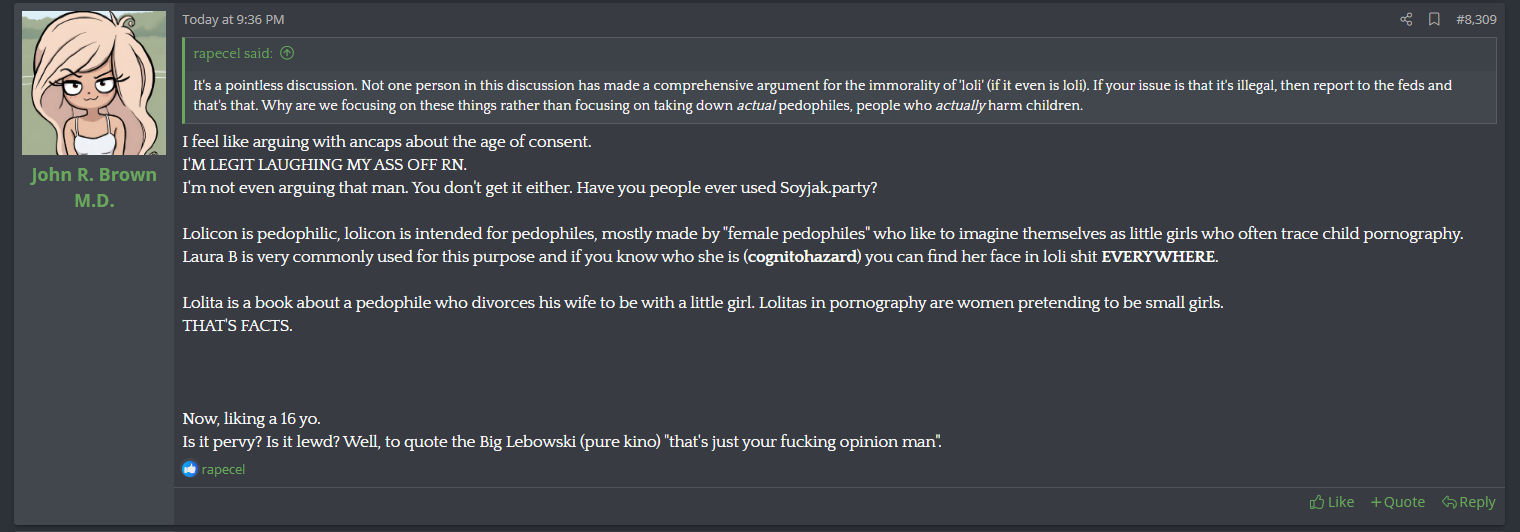The width and height of the screenshot is (1520, 532).
Task: Bookmark this post with the bookmark icon
Action: [1434, 19]
